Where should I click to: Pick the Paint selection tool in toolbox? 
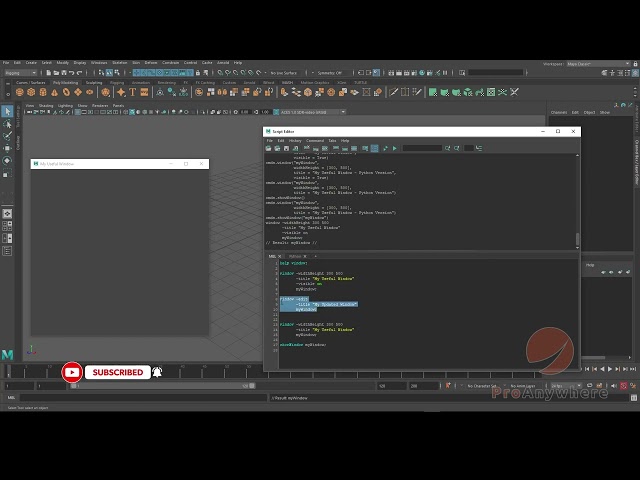point(7,136)
